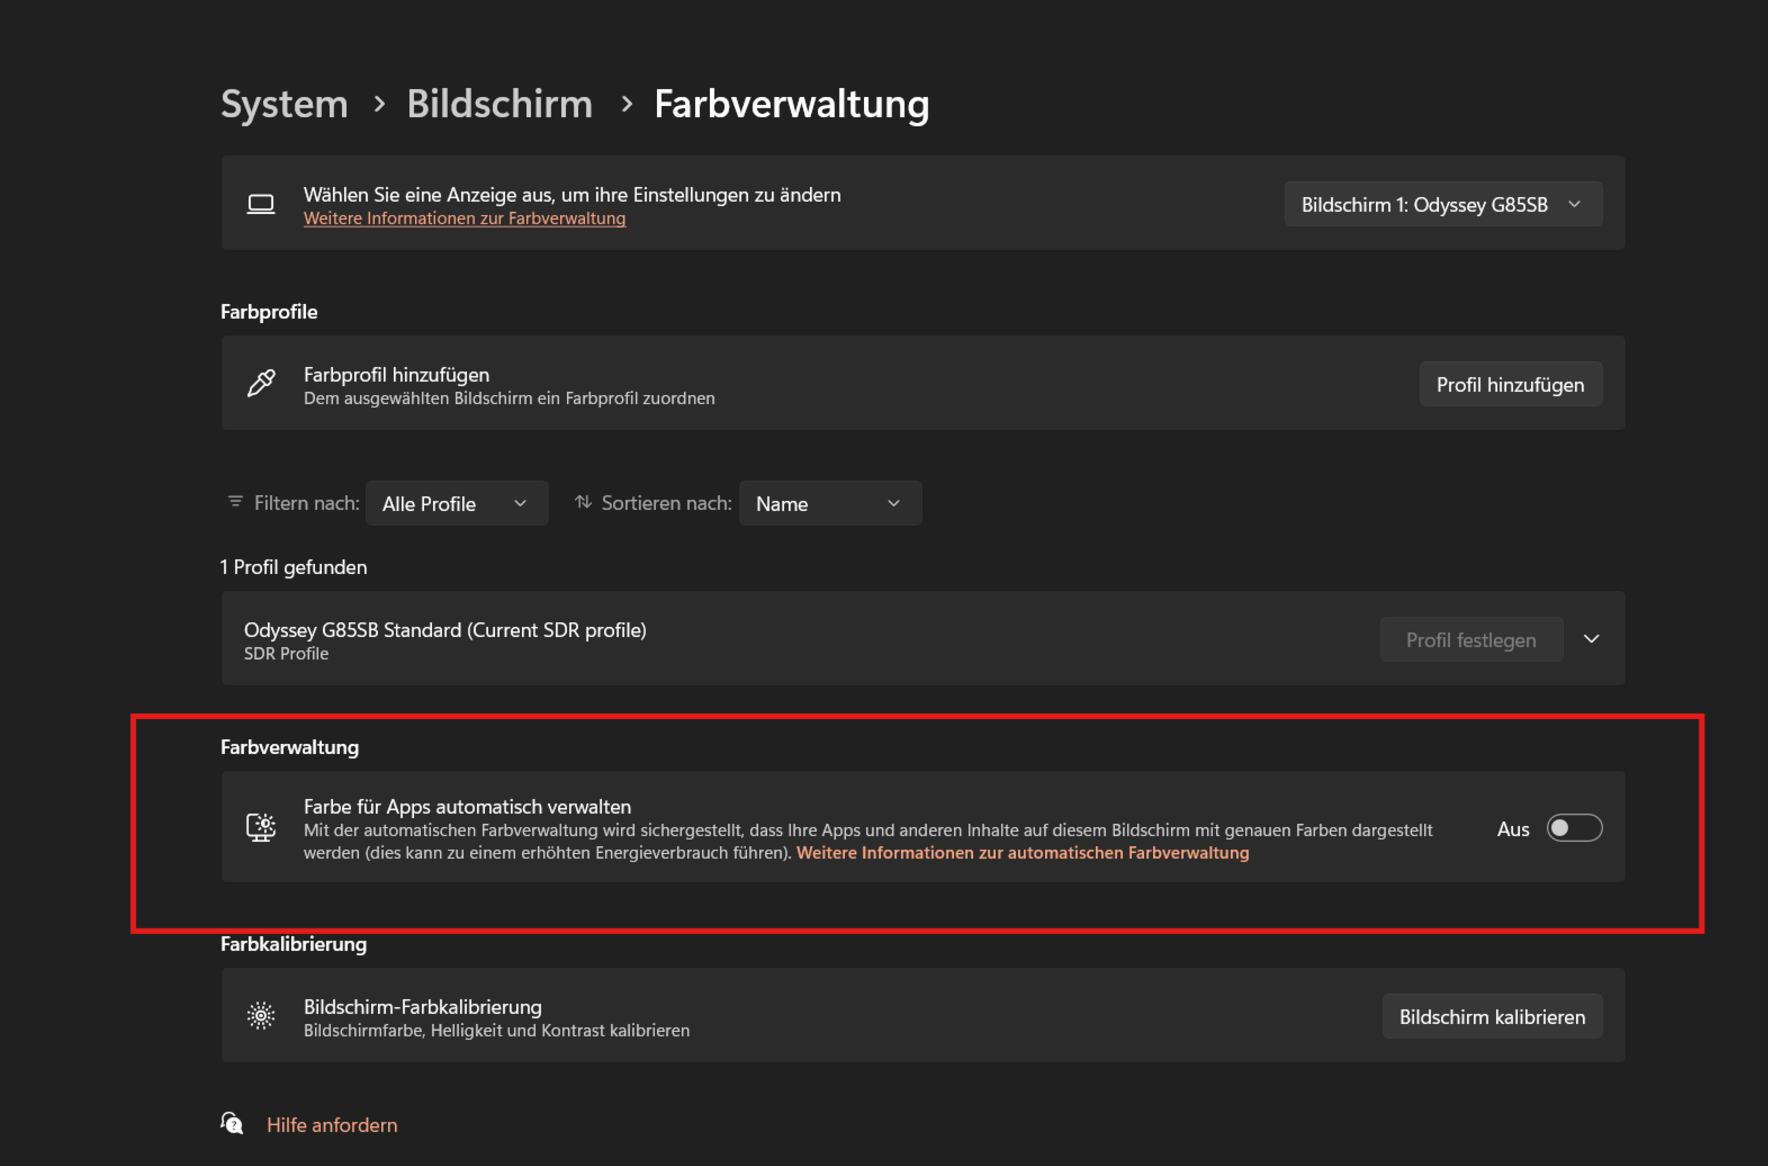Click the display monitor icon
Image resolution: width=1768 pixels, height=1166 pixels.
click(x=261, y=204)
